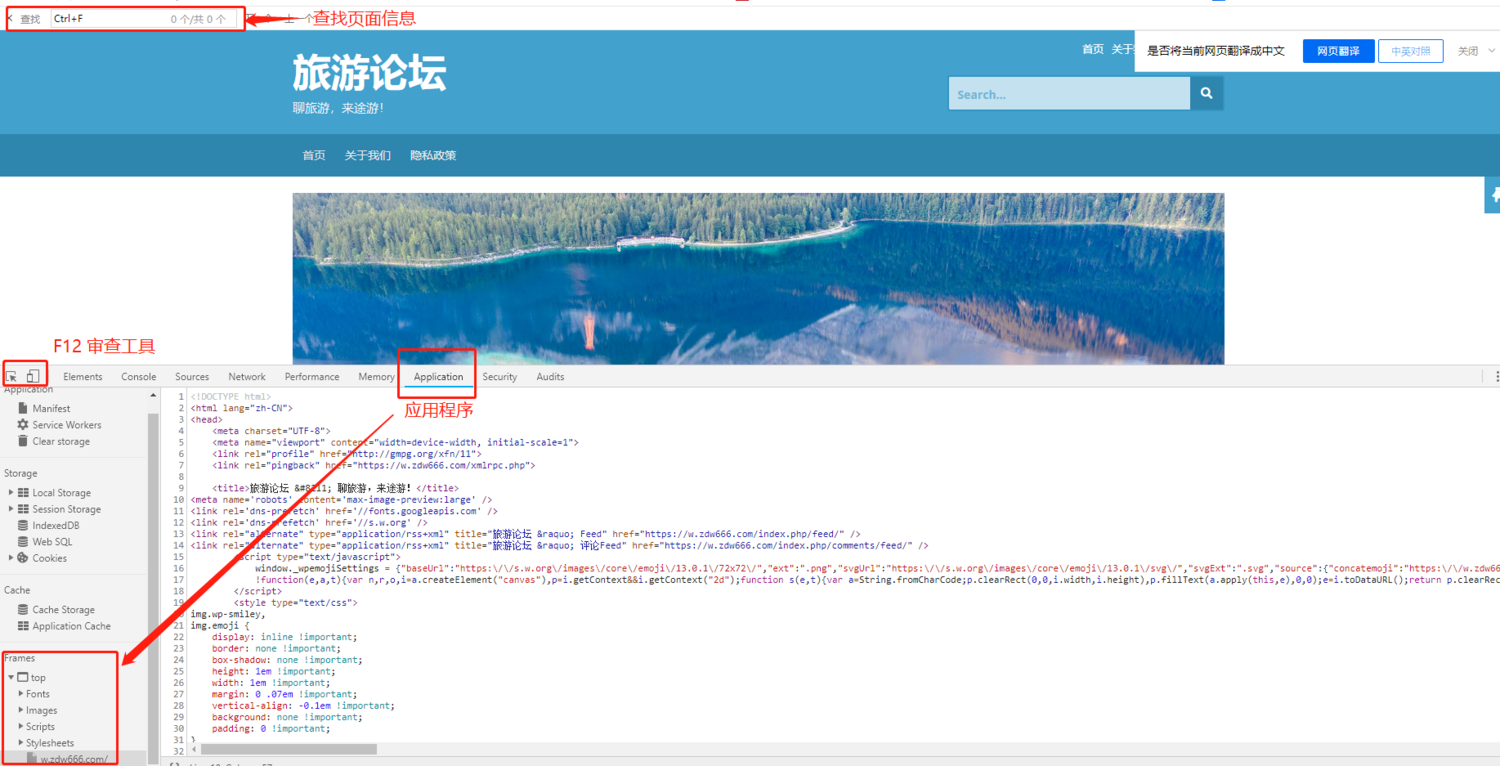Select the Clear storage item

tap(61, 441)
